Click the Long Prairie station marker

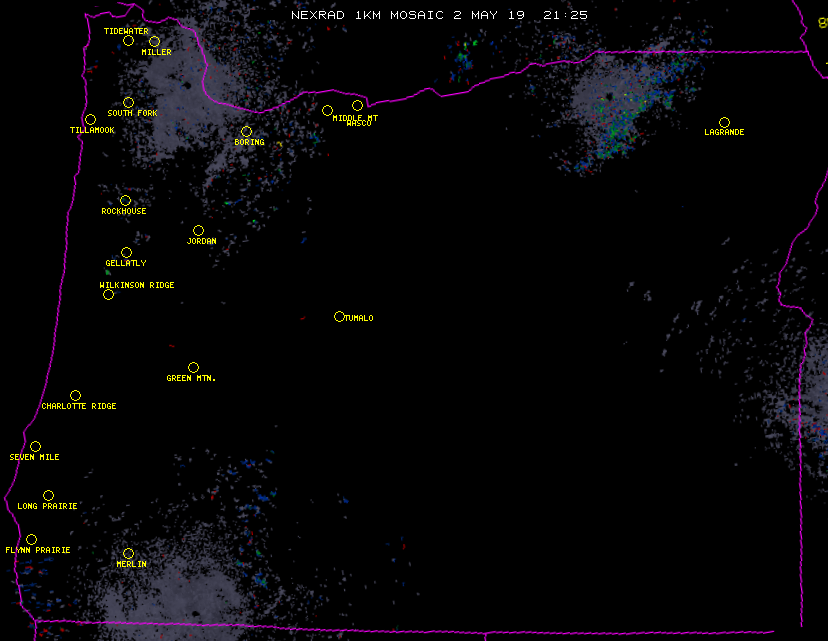48,496
